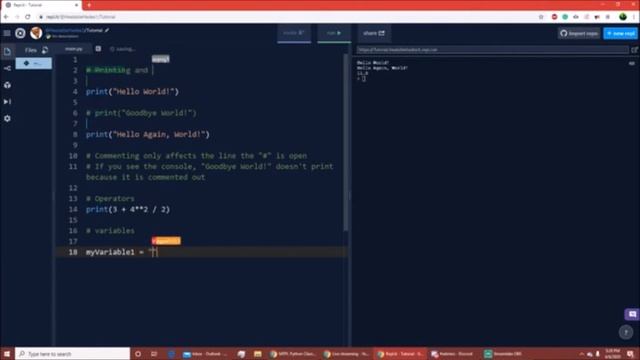Click Import repo with GitHub icon

579,33
